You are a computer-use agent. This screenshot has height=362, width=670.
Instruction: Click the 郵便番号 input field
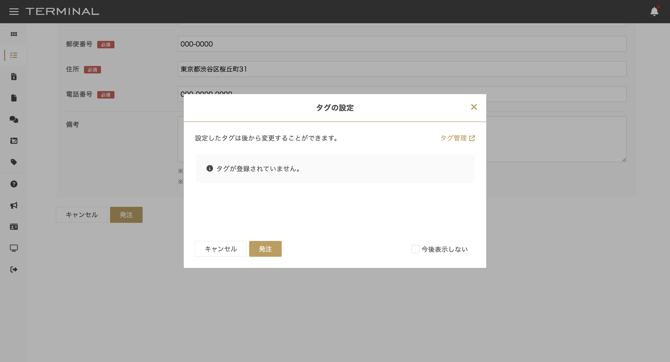click(402, 44)
